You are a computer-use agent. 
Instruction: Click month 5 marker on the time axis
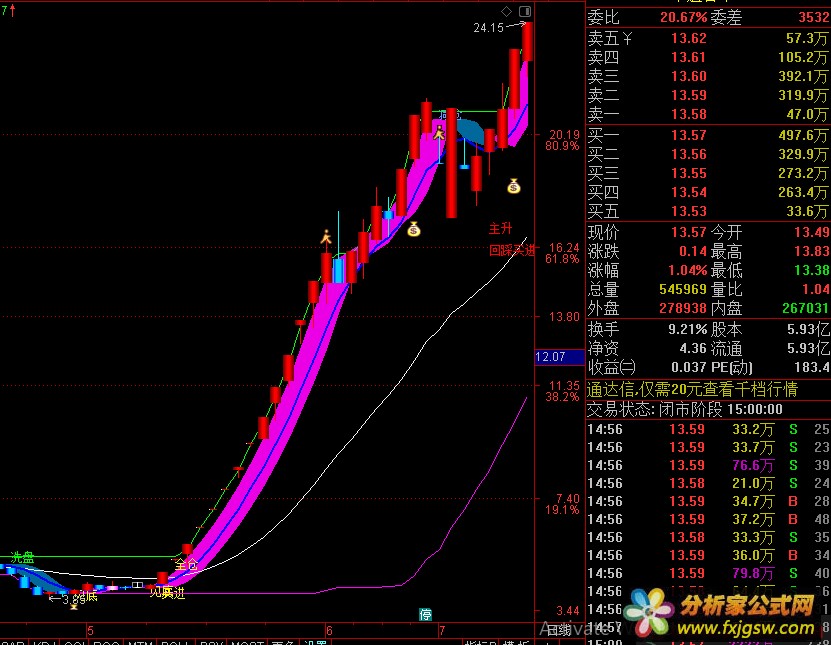(90, 631)
